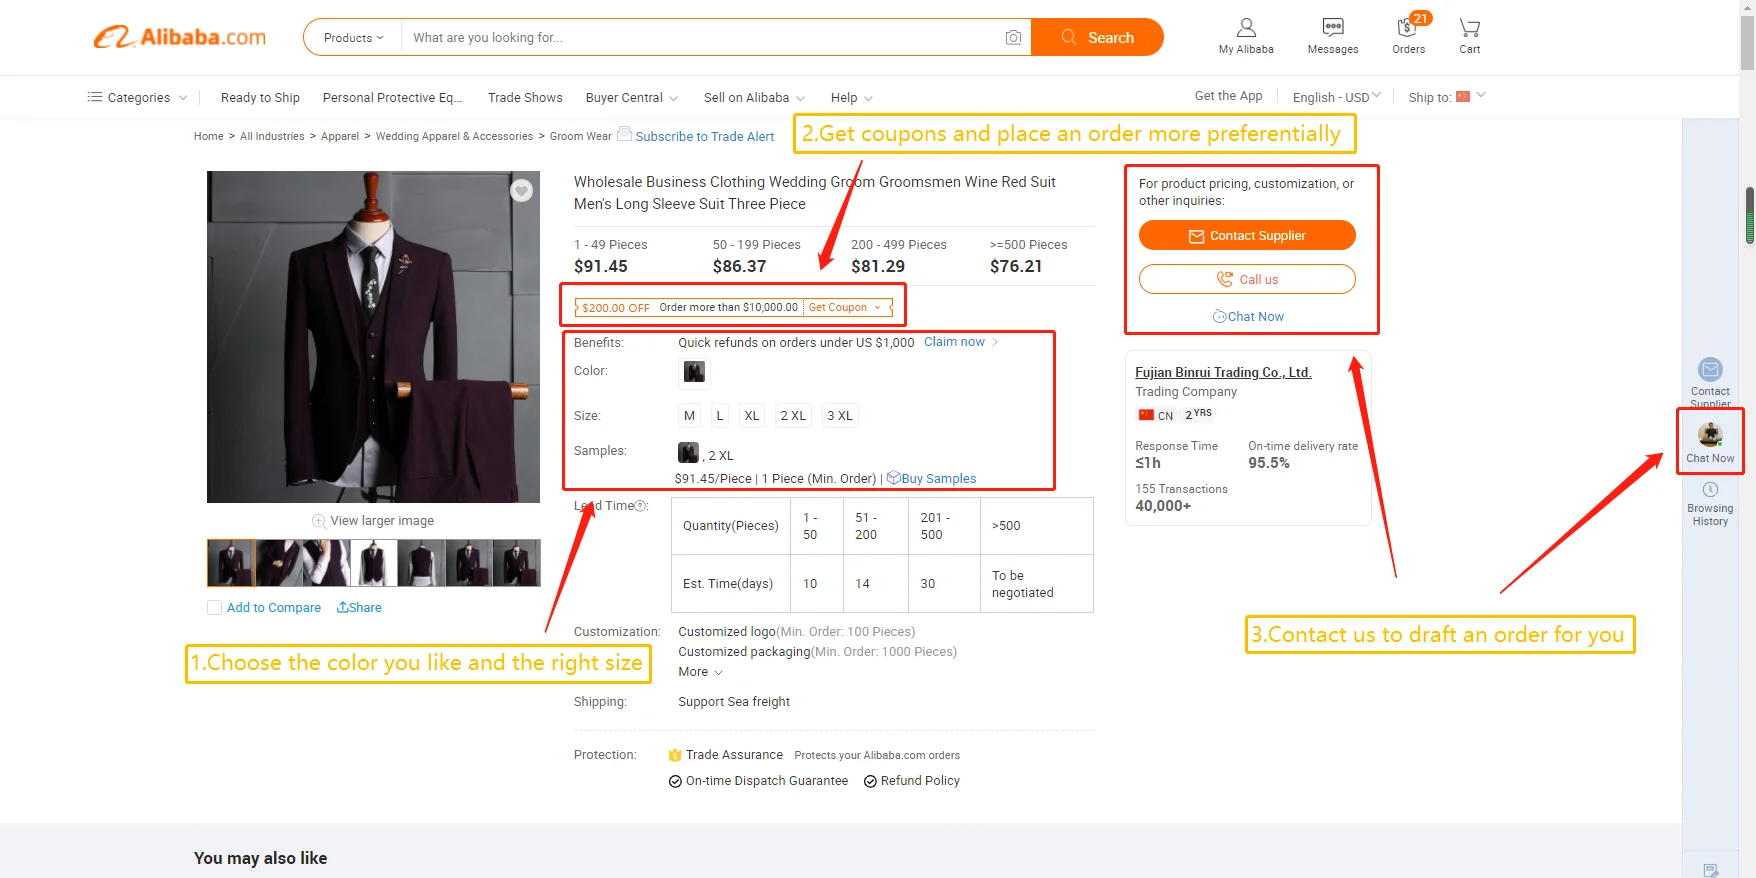The height and width of the screenshot is (878, 1756).
Task: Open the Trade Shows menu item
Action: [525, 98]
